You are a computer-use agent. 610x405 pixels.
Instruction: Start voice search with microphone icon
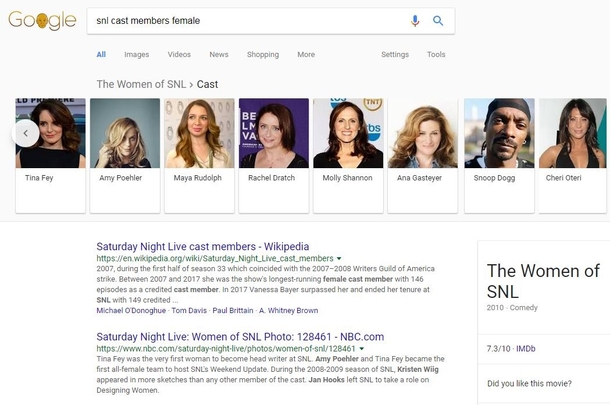click(415, 21)
